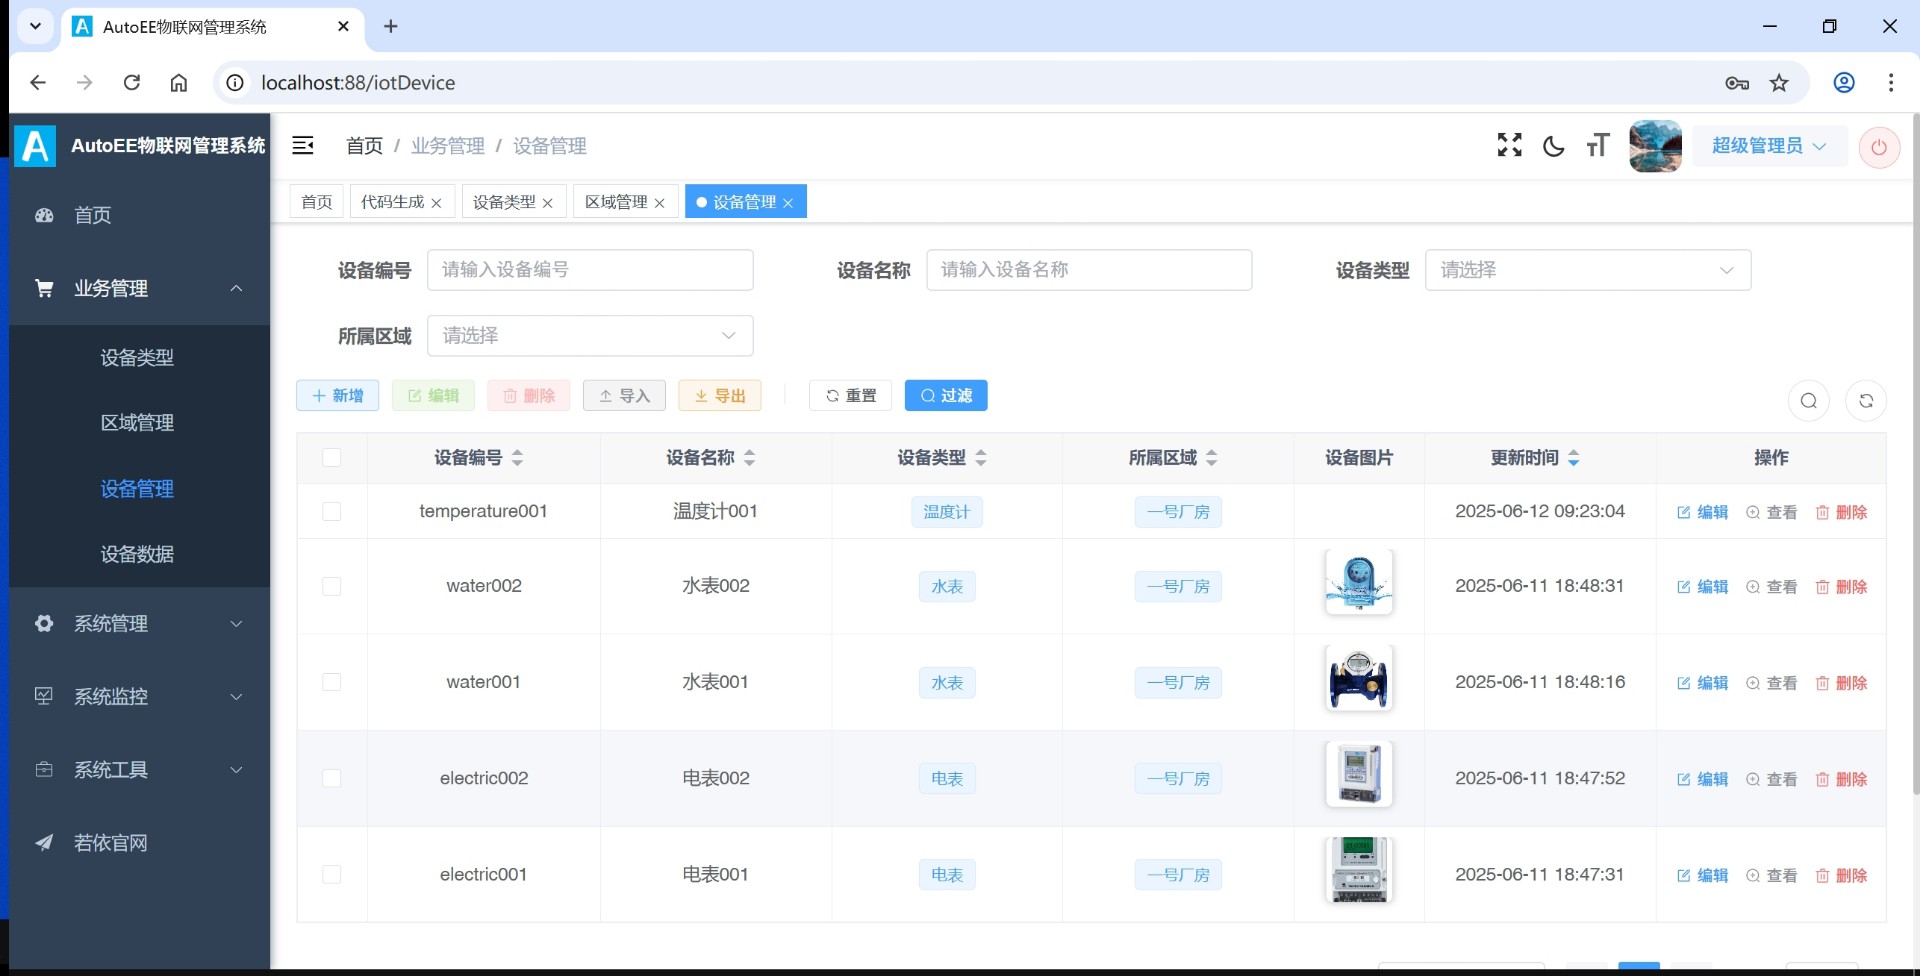Image resolution: width=1920 pixels, height=976 pixels.
Task: Sort by 更新时间 column sort arrows
Action: 1573,458
